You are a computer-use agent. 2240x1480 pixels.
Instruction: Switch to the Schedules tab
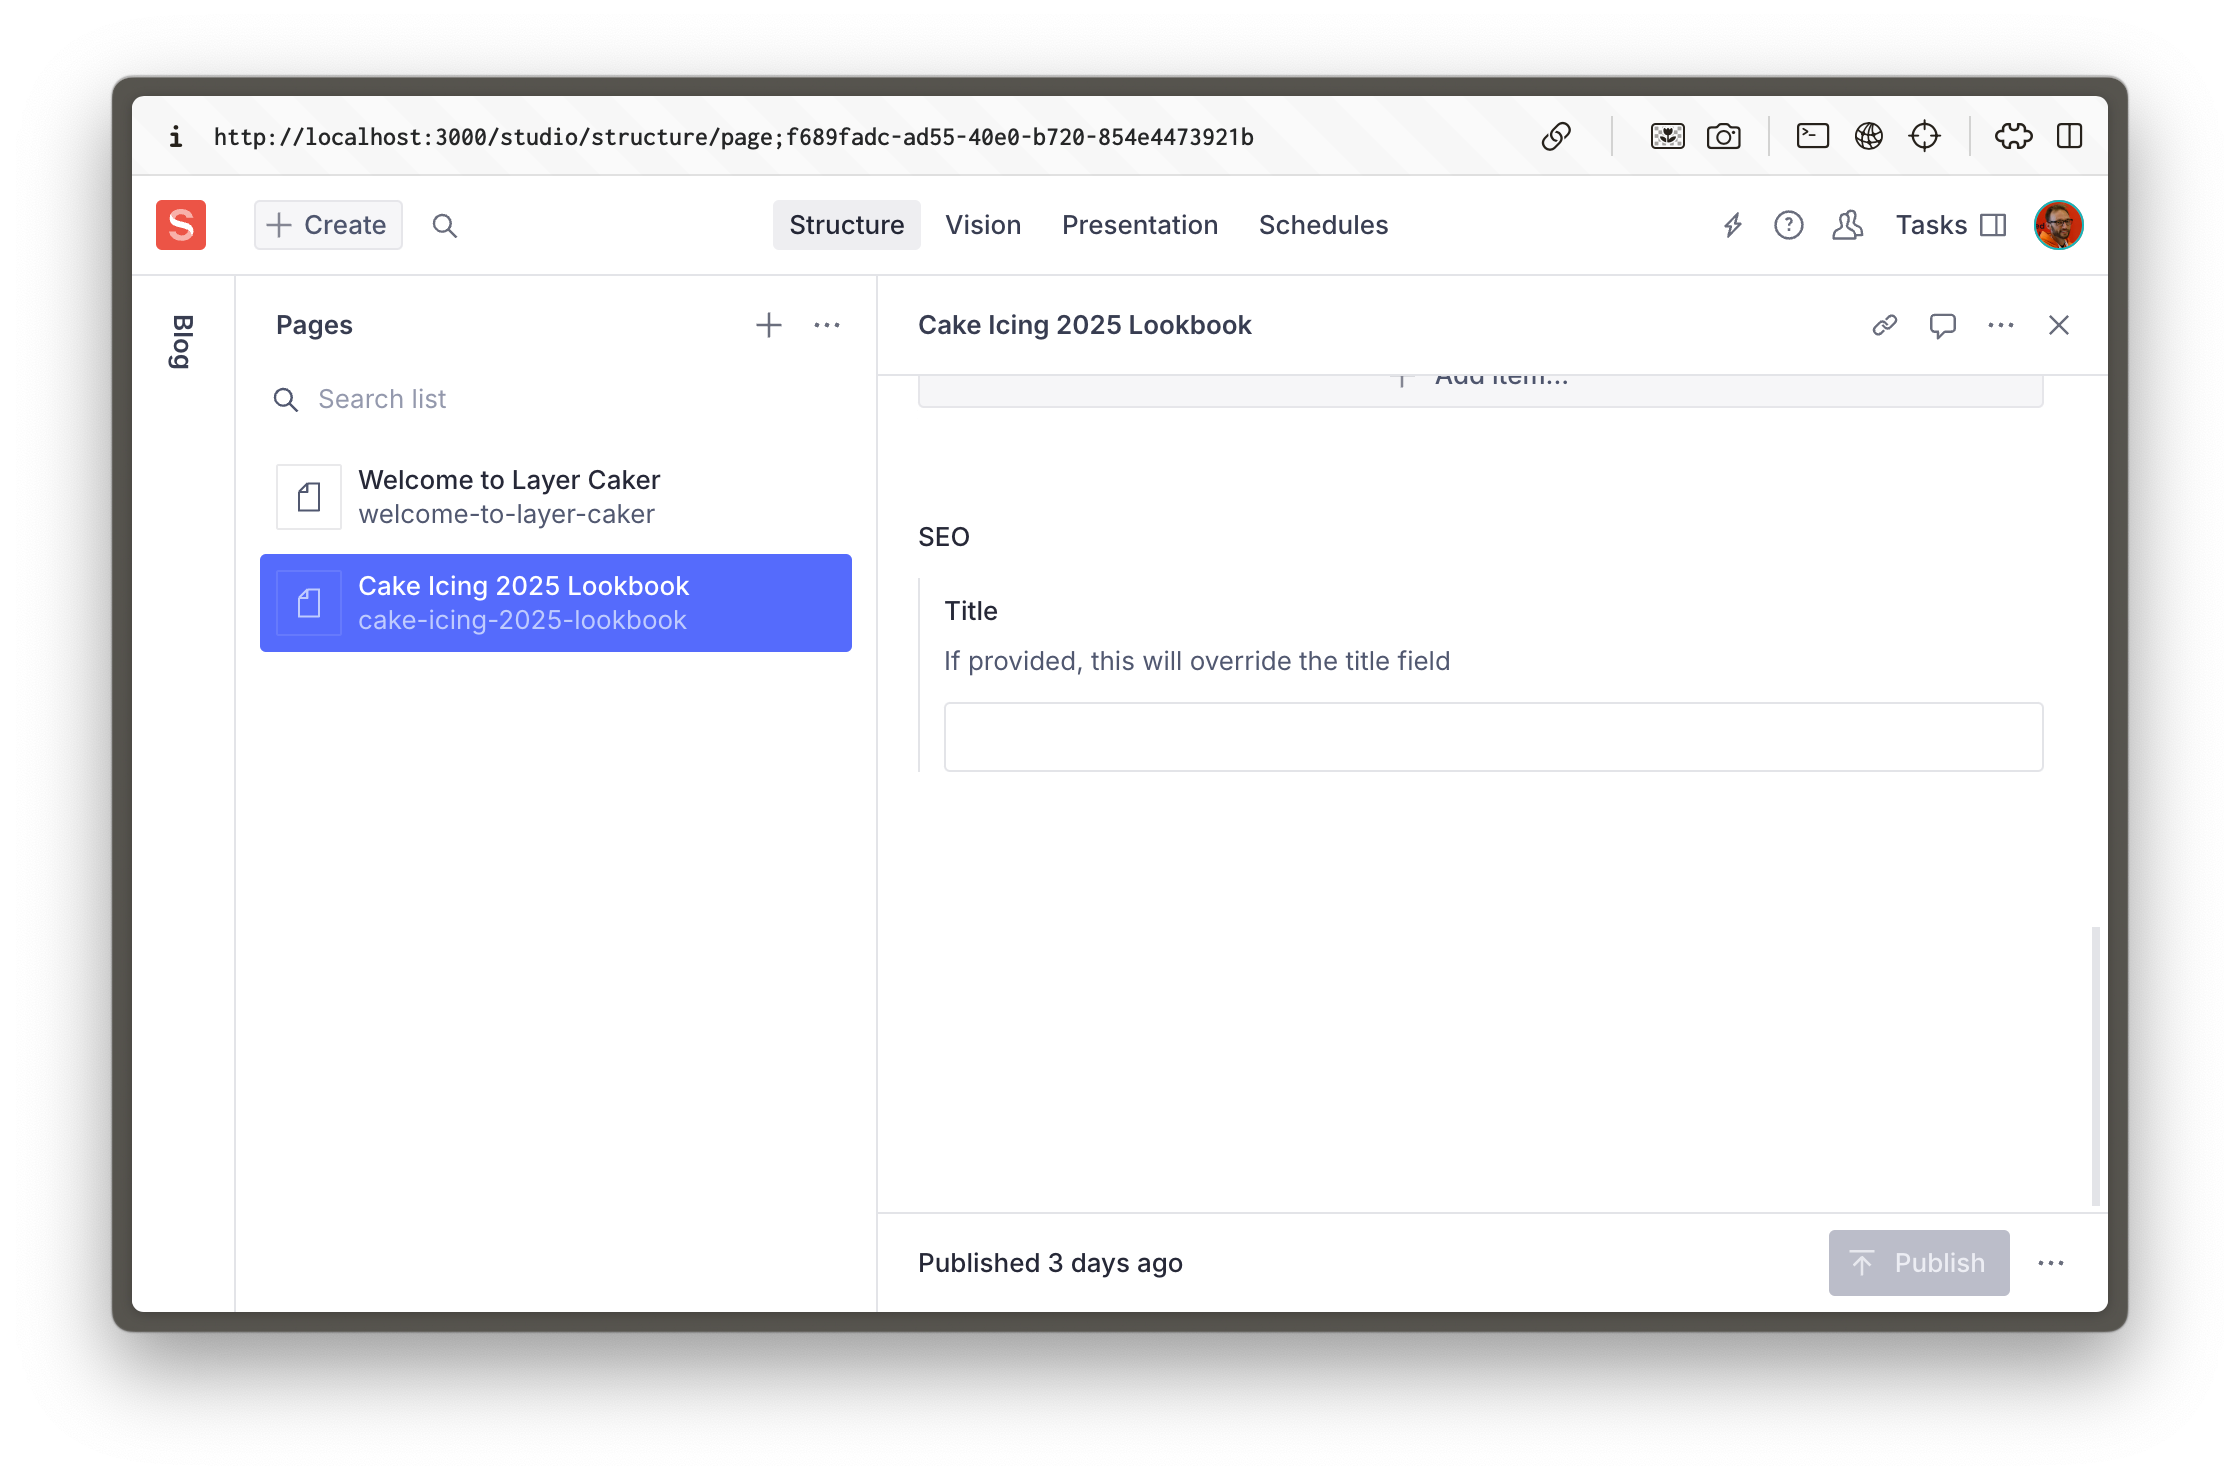pos(1323,225)
